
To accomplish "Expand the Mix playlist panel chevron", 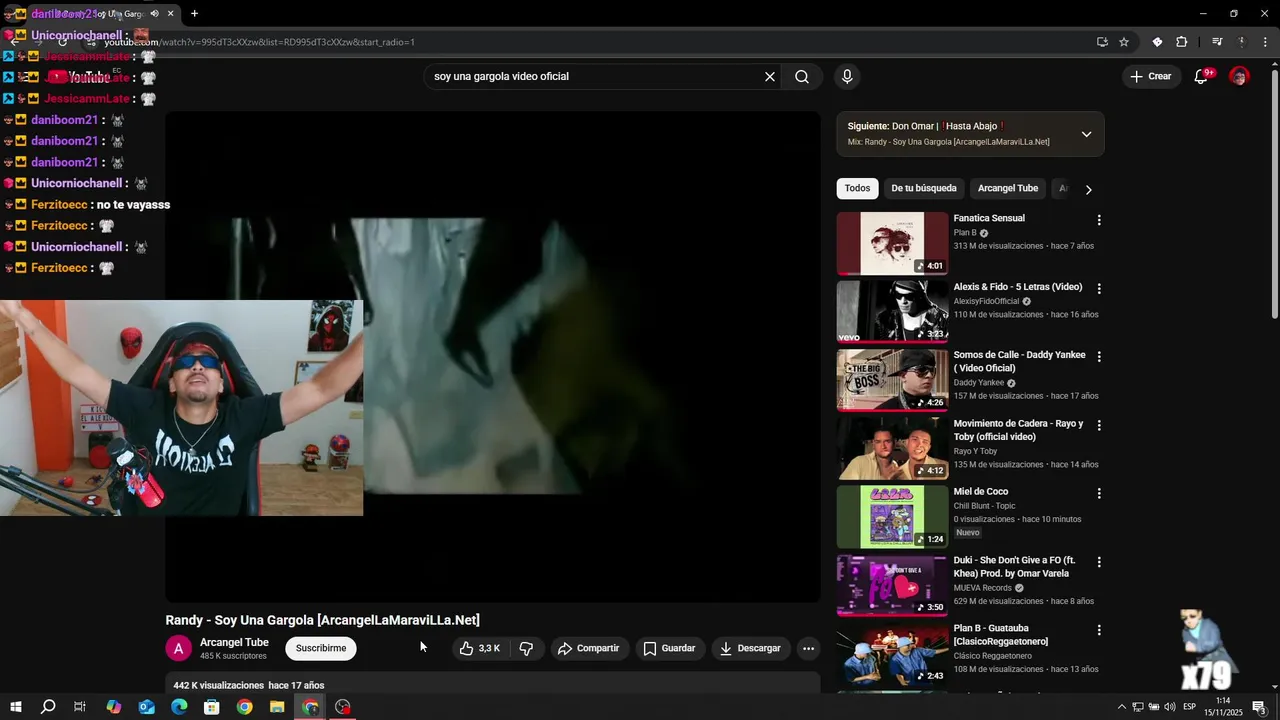I will [1086, 134].
